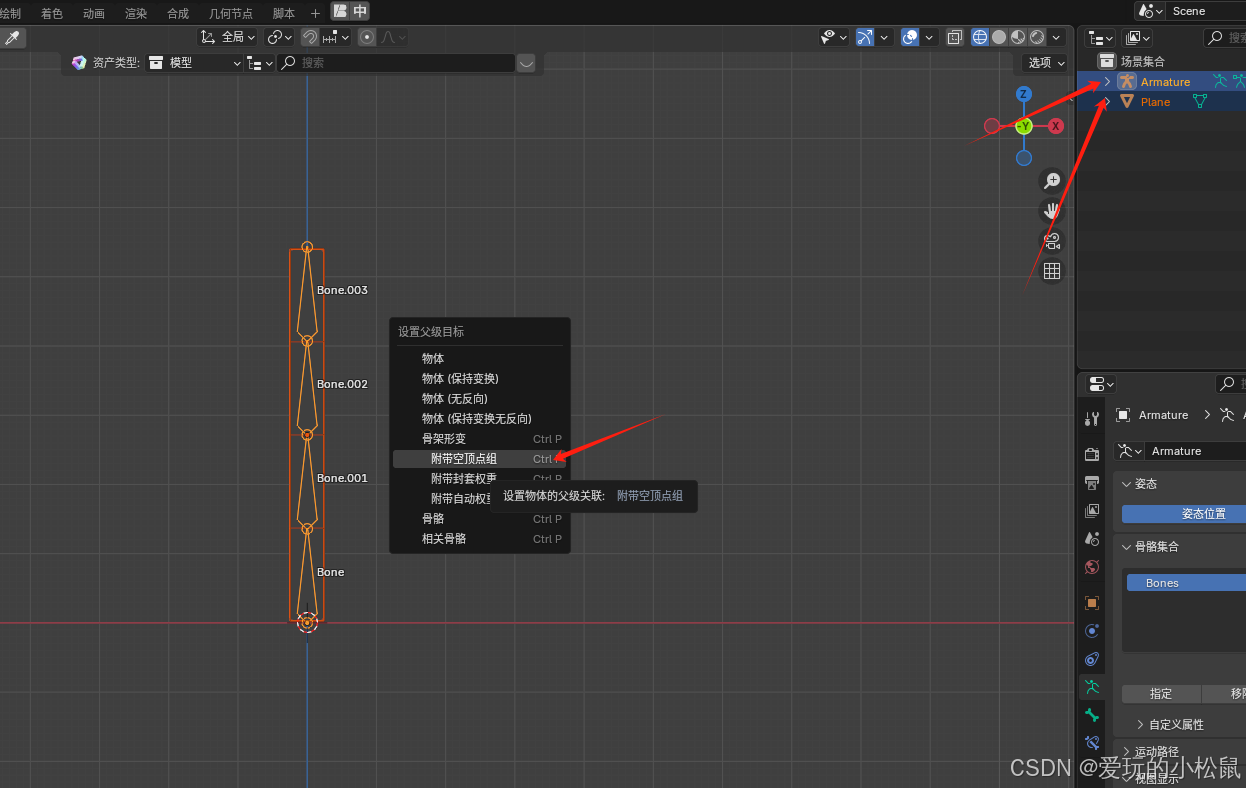The width and height of the screenshot is (1246, 788).
Task: Open the pivot point dropdown
Action: [x=280, y=37]
